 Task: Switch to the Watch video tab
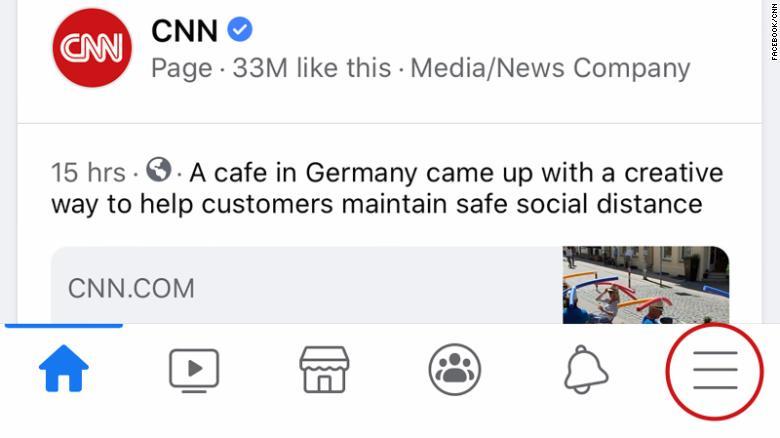(x=193, y=371)
